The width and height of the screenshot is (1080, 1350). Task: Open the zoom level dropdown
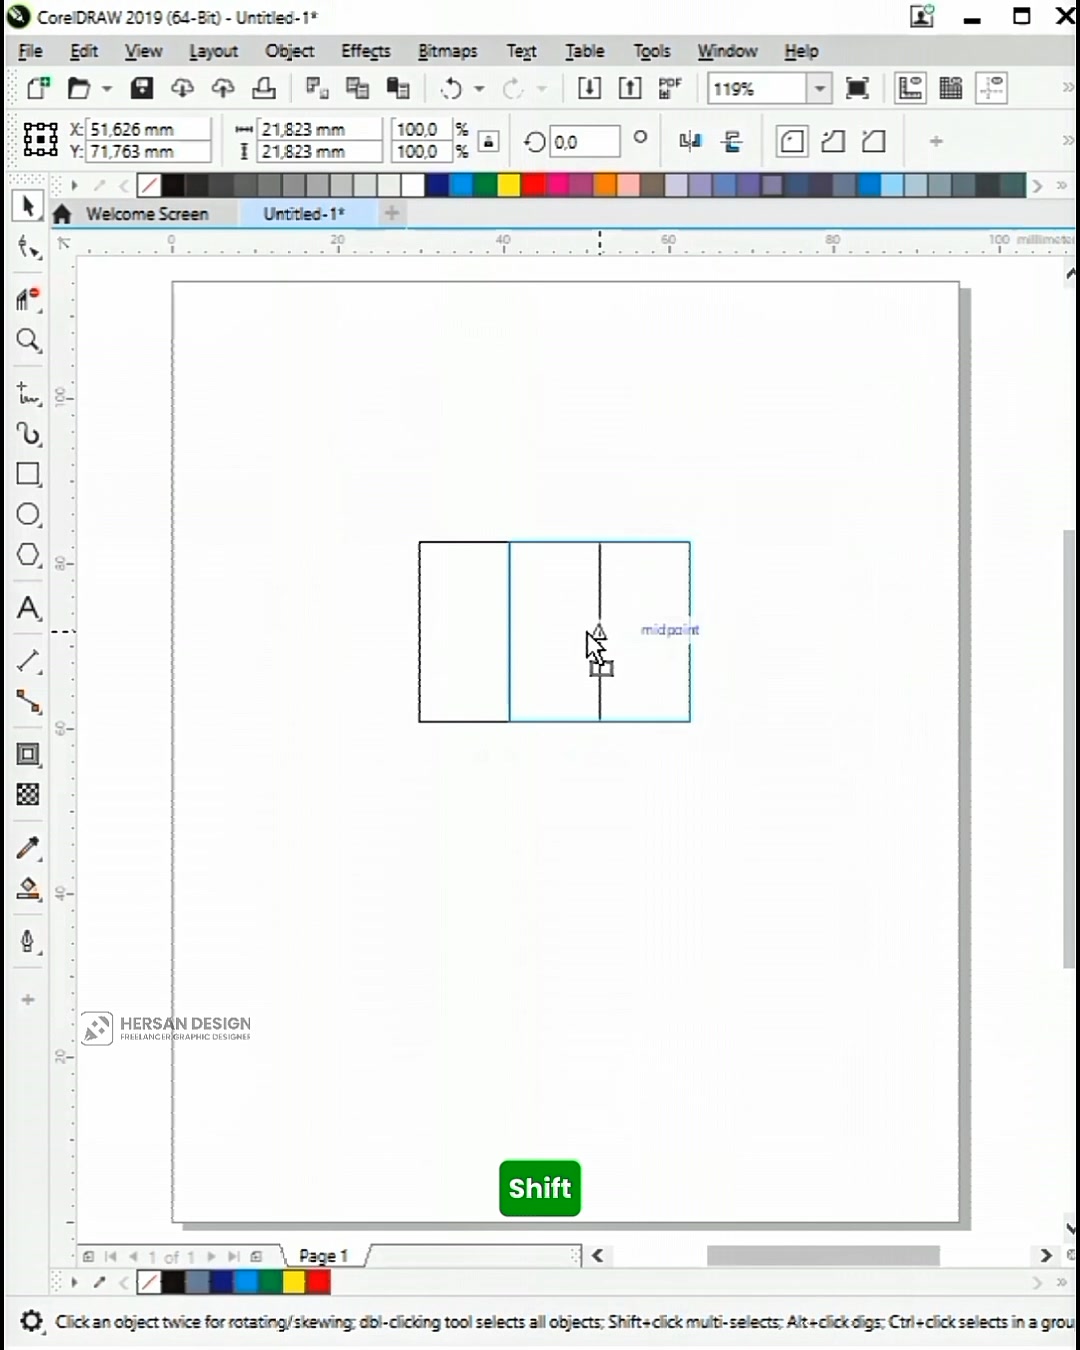[820, 89]
